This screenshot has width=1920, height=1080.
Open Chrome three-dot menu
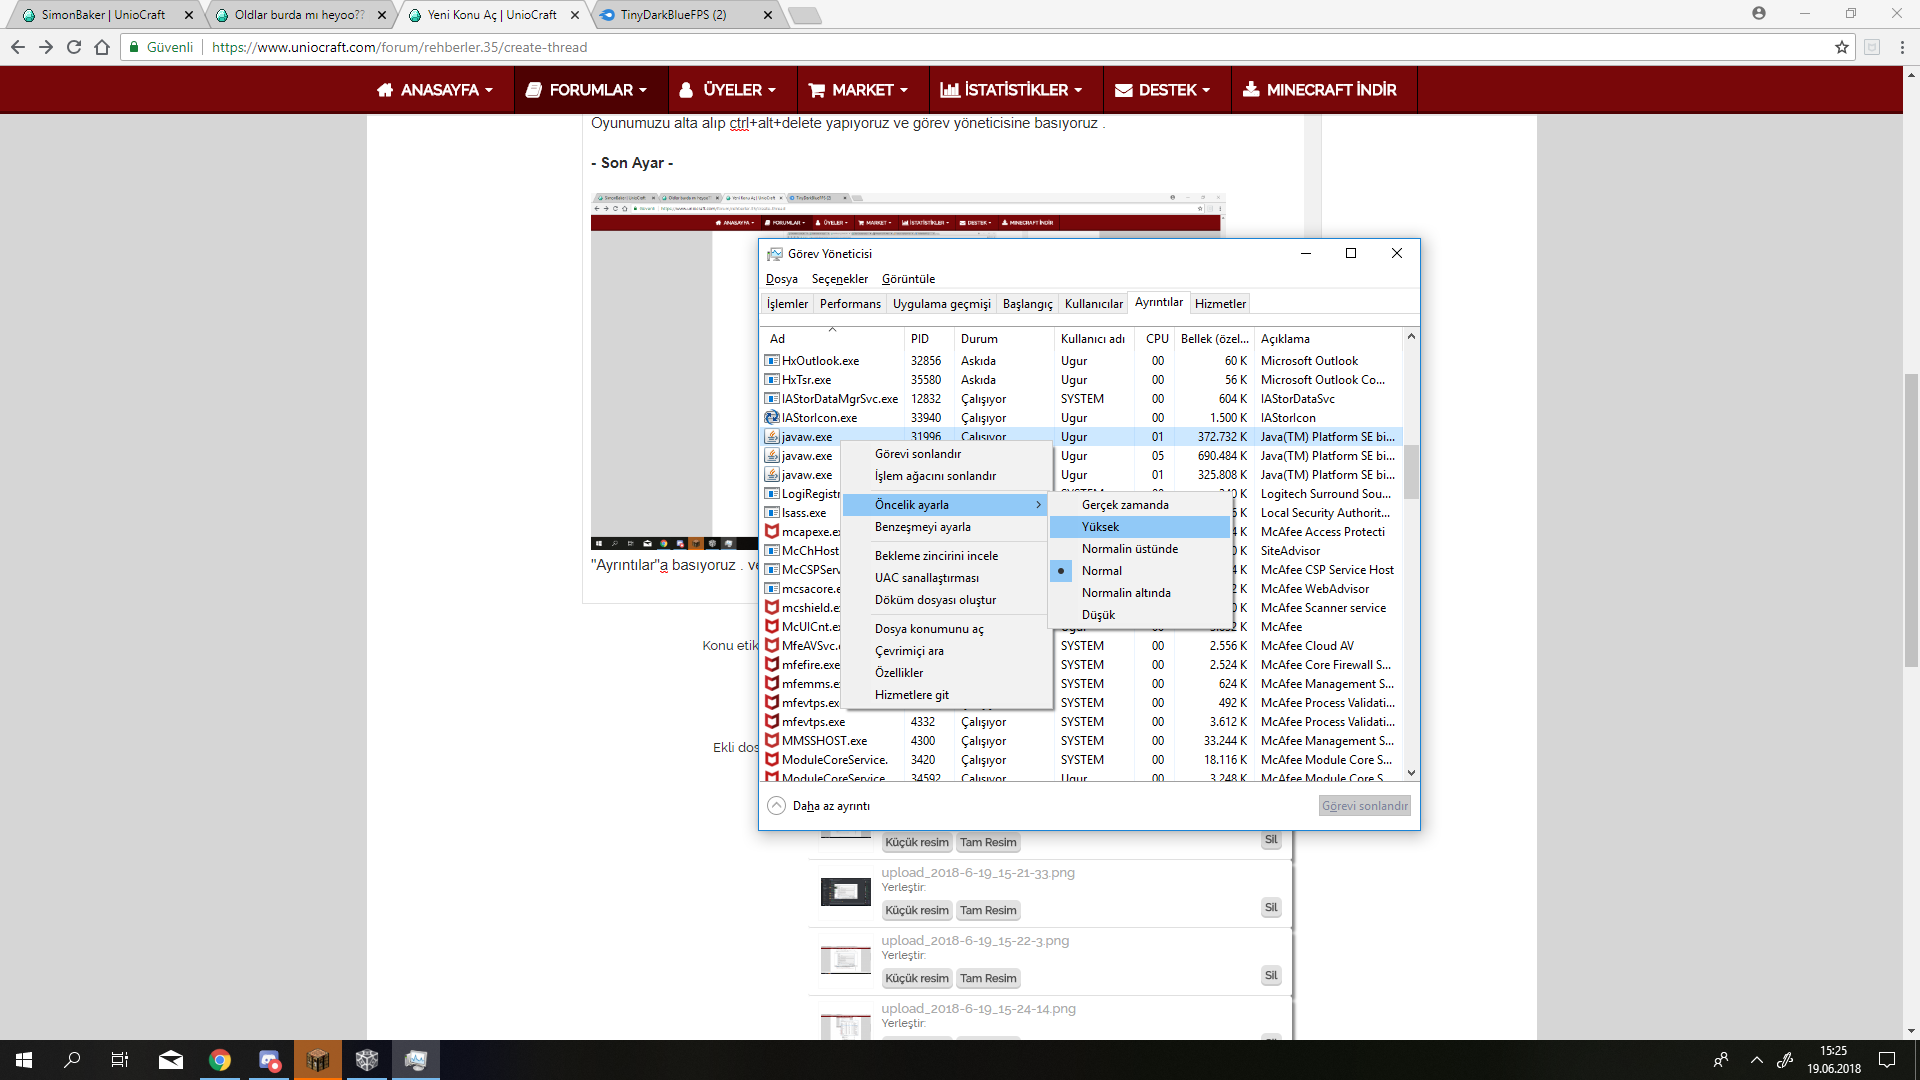pyautogui.click(x=1902, y=47)
